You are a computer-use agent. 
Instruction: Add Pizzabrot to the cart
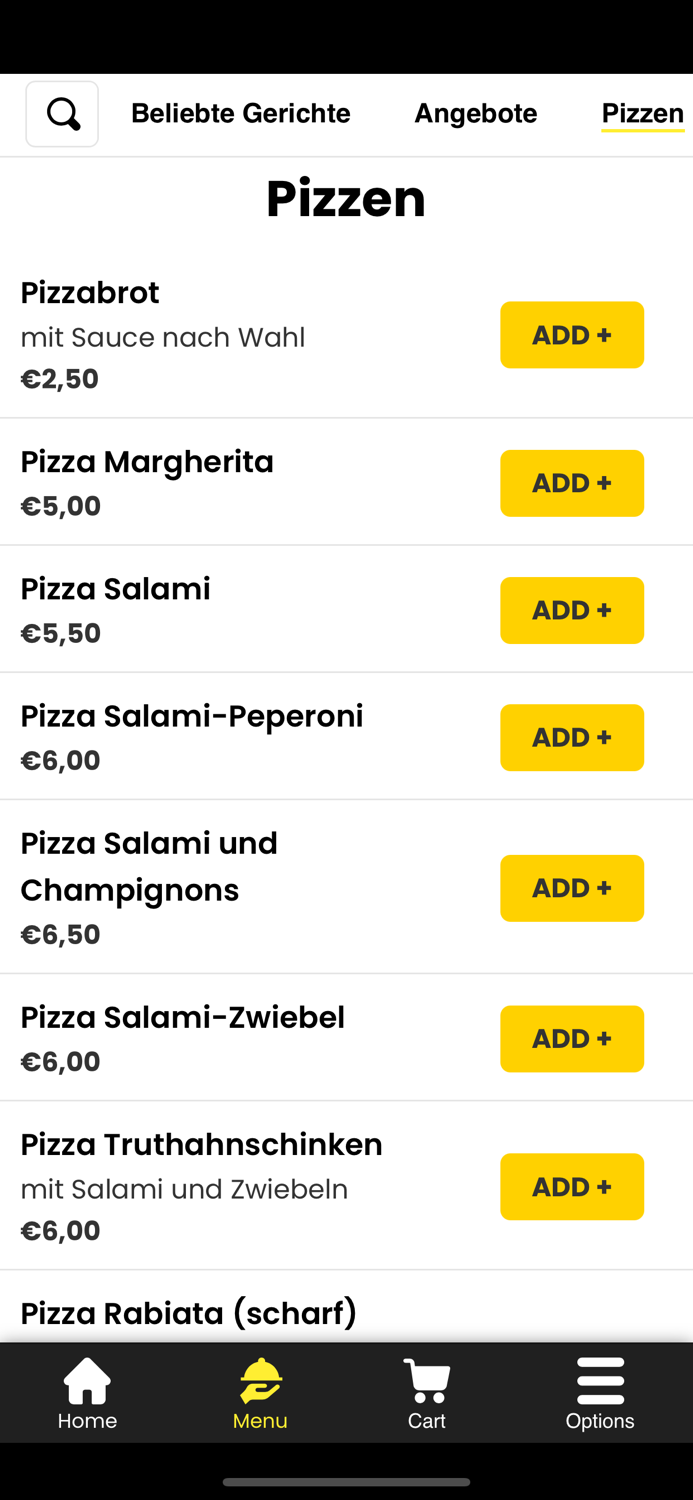click(572, 335)
